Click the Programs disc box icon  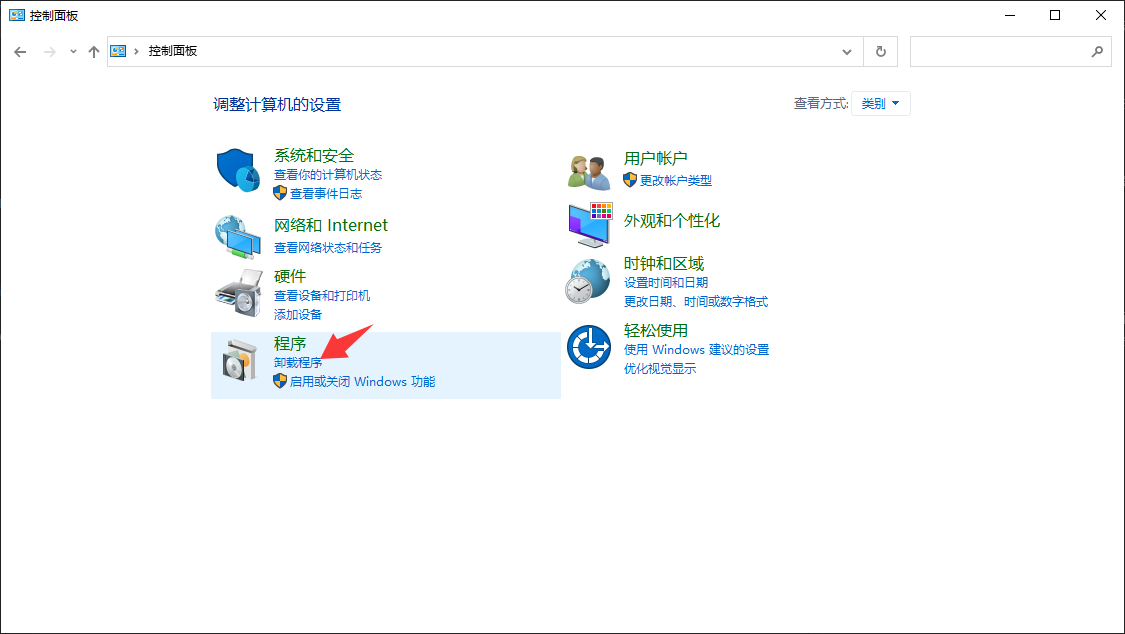238,360
